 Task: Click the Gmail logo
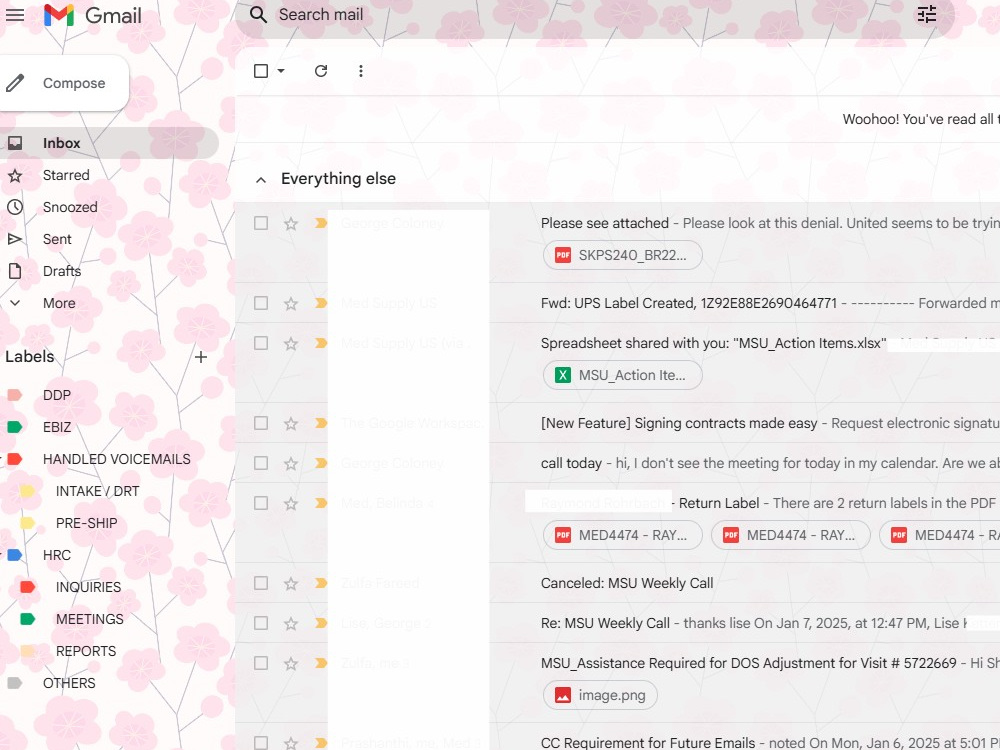tap(92, 15)
